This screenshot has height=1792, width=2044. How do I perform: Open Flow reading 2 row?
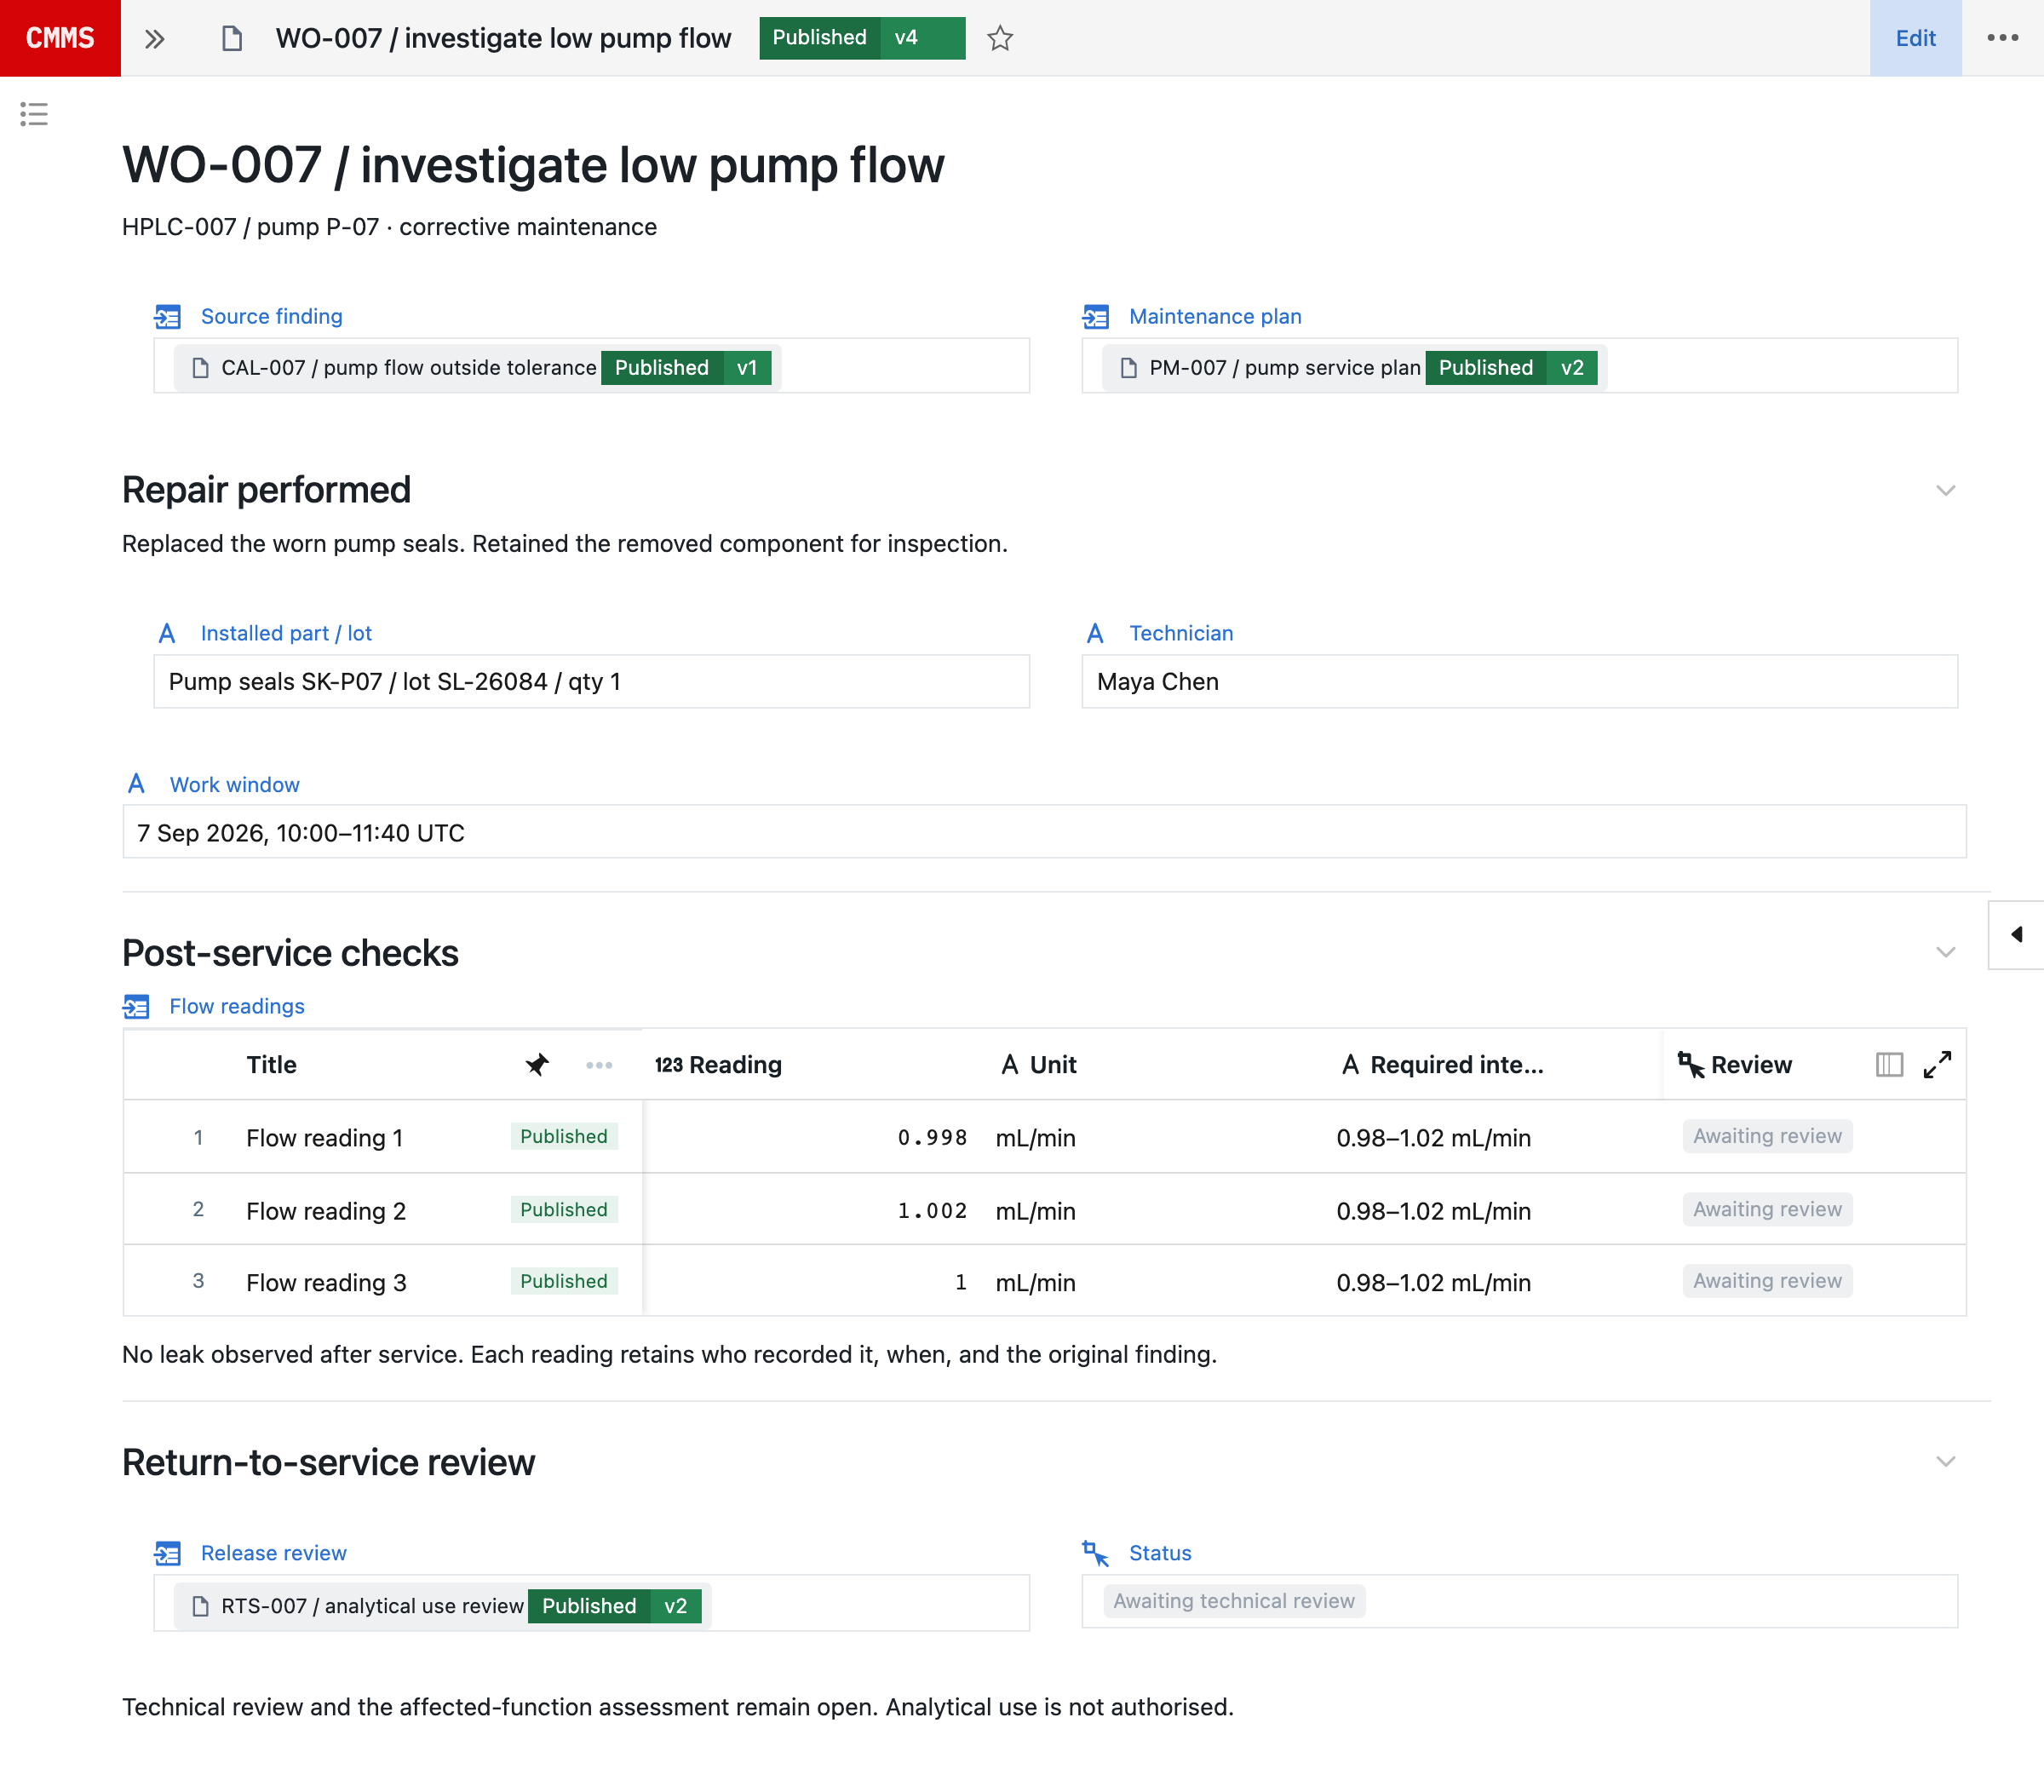point(1044,1209)
